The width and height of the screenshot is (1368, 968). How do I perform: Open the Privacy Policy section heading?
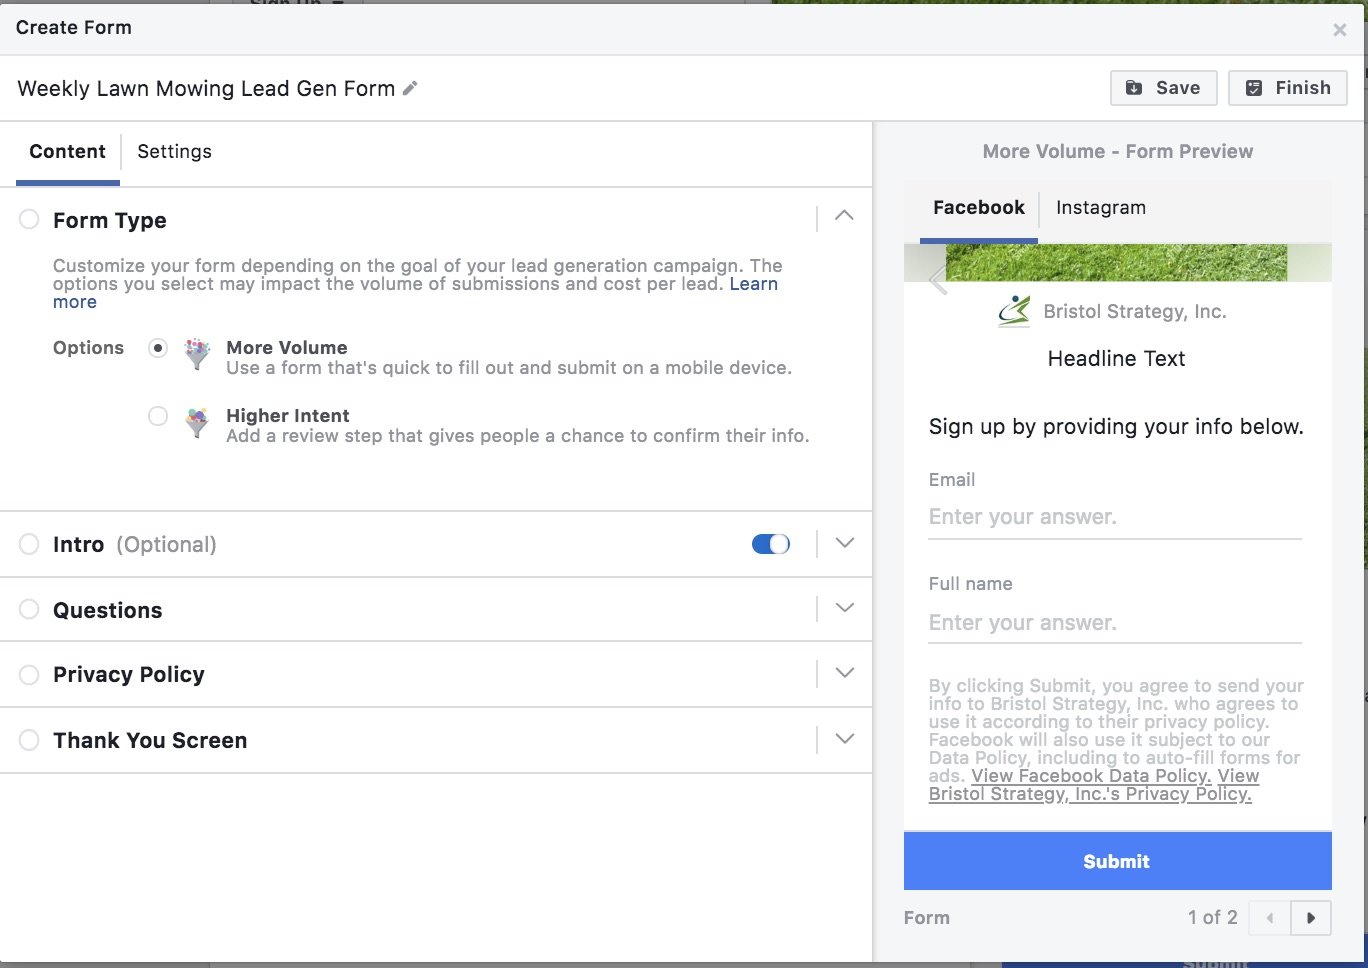click(128, 675)
